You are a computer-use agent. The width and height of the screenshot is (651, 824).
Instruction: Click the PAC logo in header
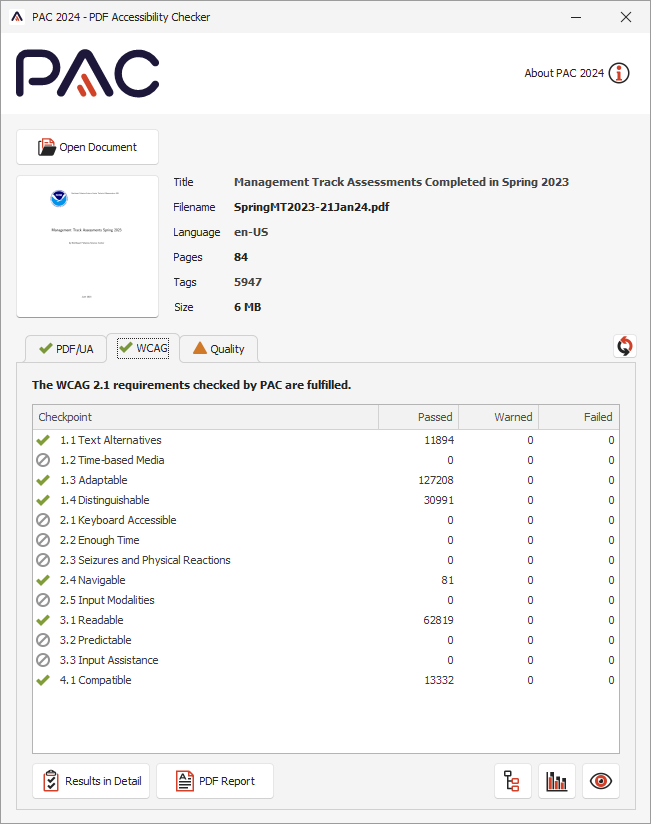click(x=88, y=74)
